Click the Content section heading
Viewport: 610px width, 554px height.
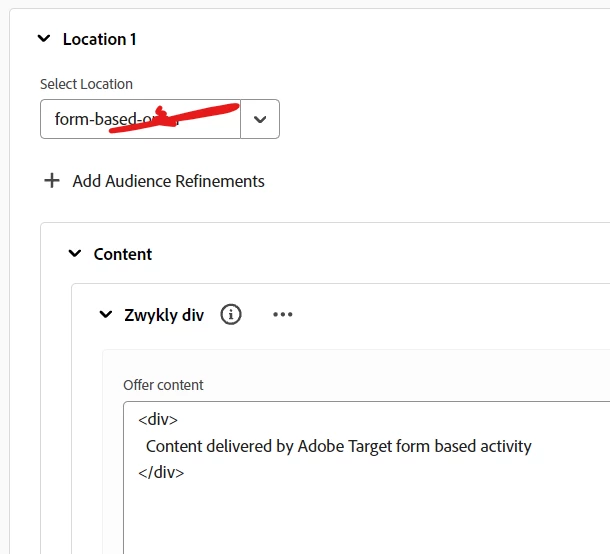(x=123, y=254)
